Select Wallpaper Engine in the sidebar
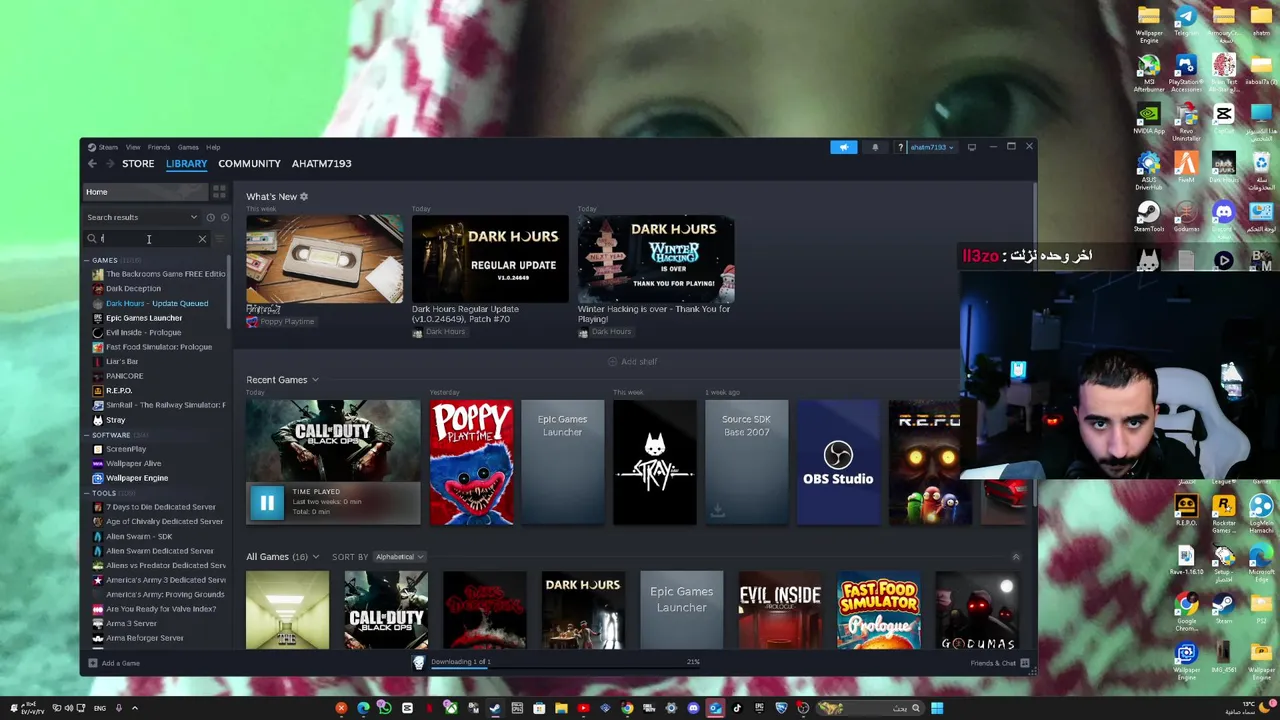The width and height of the screenshot is (1280, 720). (x=137, y=478)
